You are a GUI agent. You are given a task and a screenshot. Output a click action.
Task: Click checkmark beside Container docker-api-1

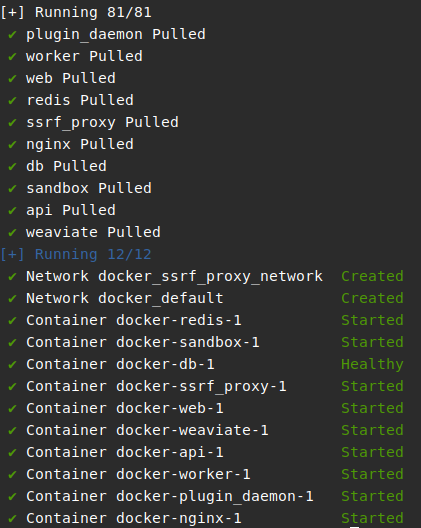click(x=12, y=452)
